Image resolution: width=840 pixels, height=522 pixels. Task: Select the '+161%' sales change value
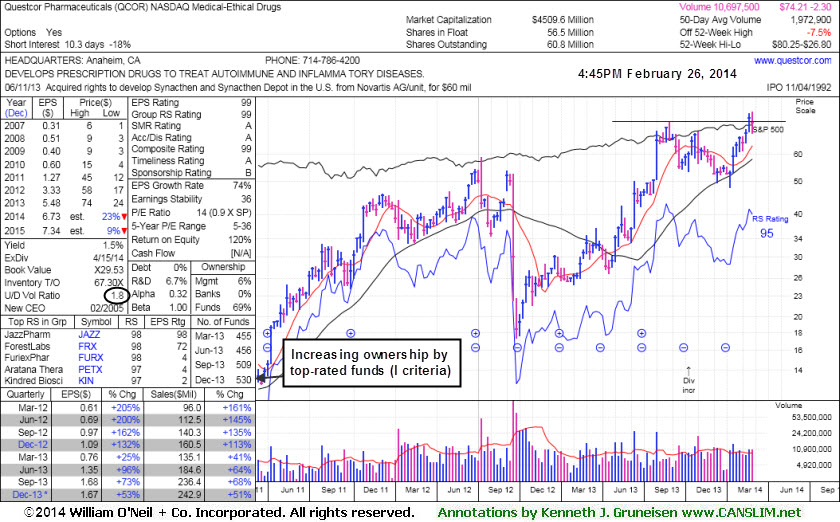(236, 408)
